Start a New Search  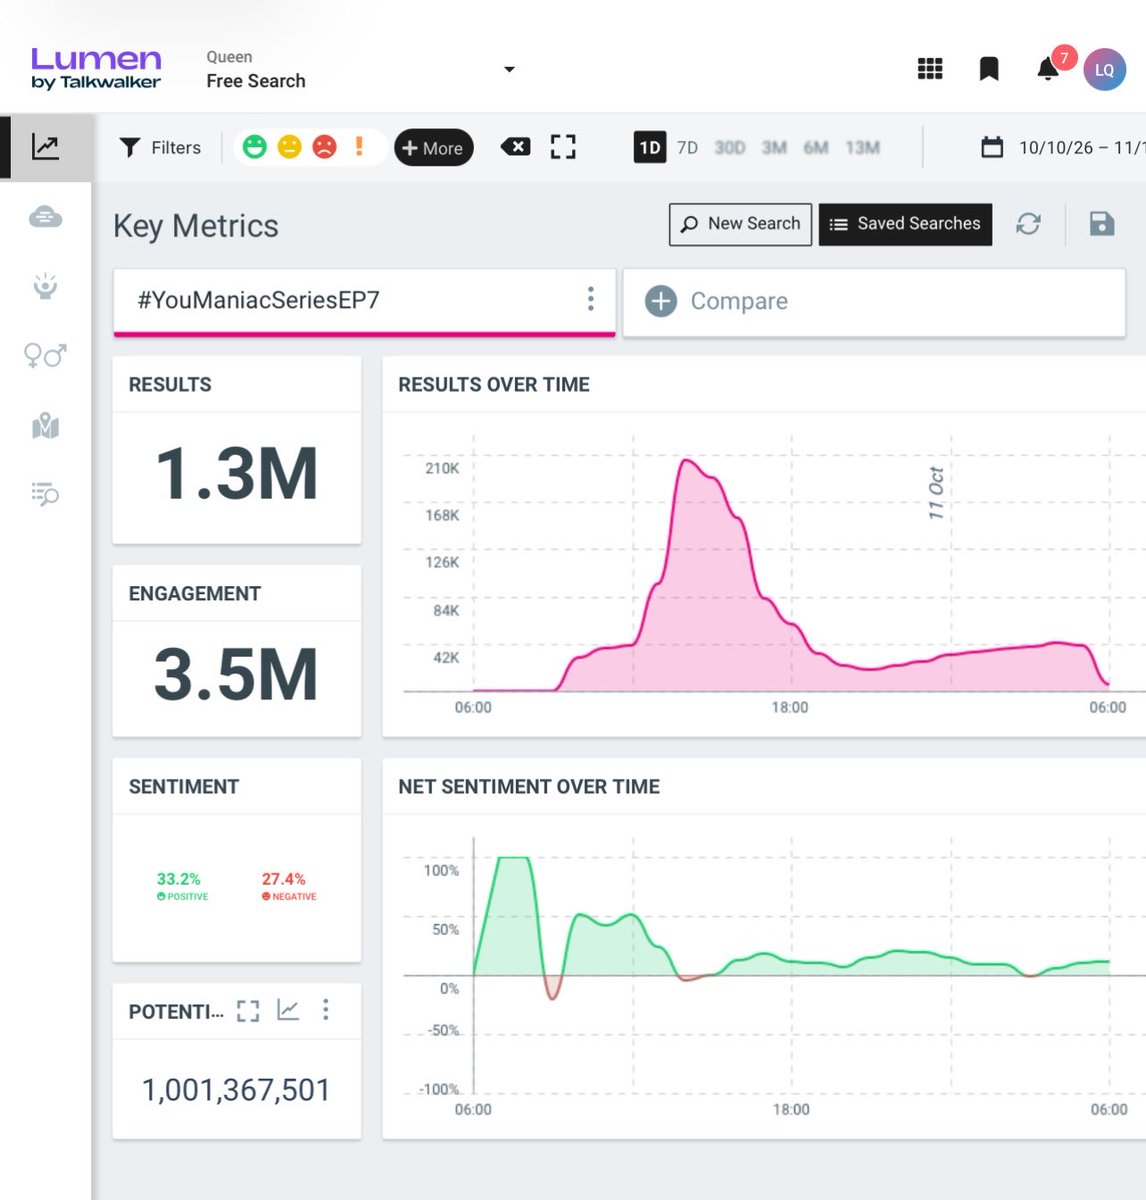[740, 224]
